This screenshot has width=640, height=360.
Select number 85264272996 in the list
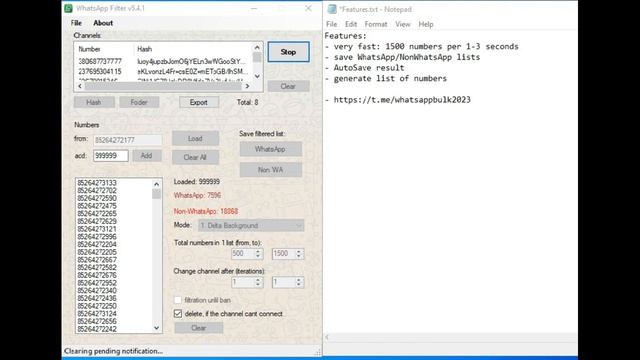pyautogui.click(x=97, y=237)
